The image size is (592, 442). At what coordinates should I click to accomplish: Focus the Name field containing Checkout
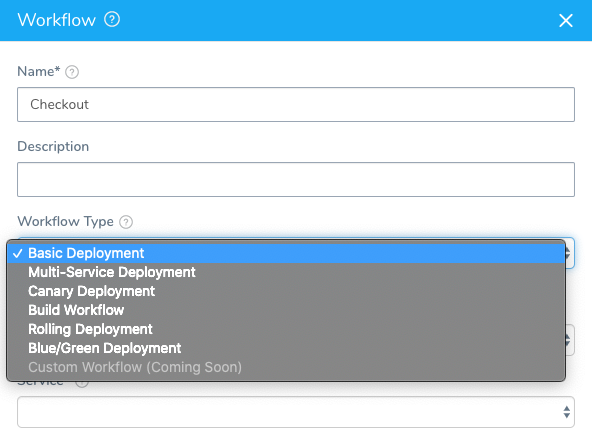(x=296, y=105)
